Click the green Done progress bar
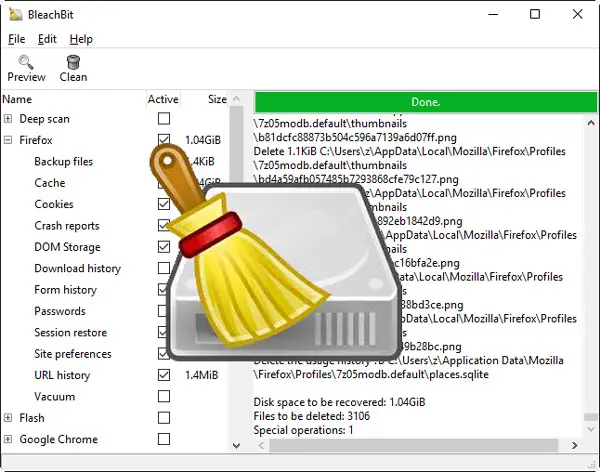The width and height of the screenshot is (600, 472). tap(426, 102)
